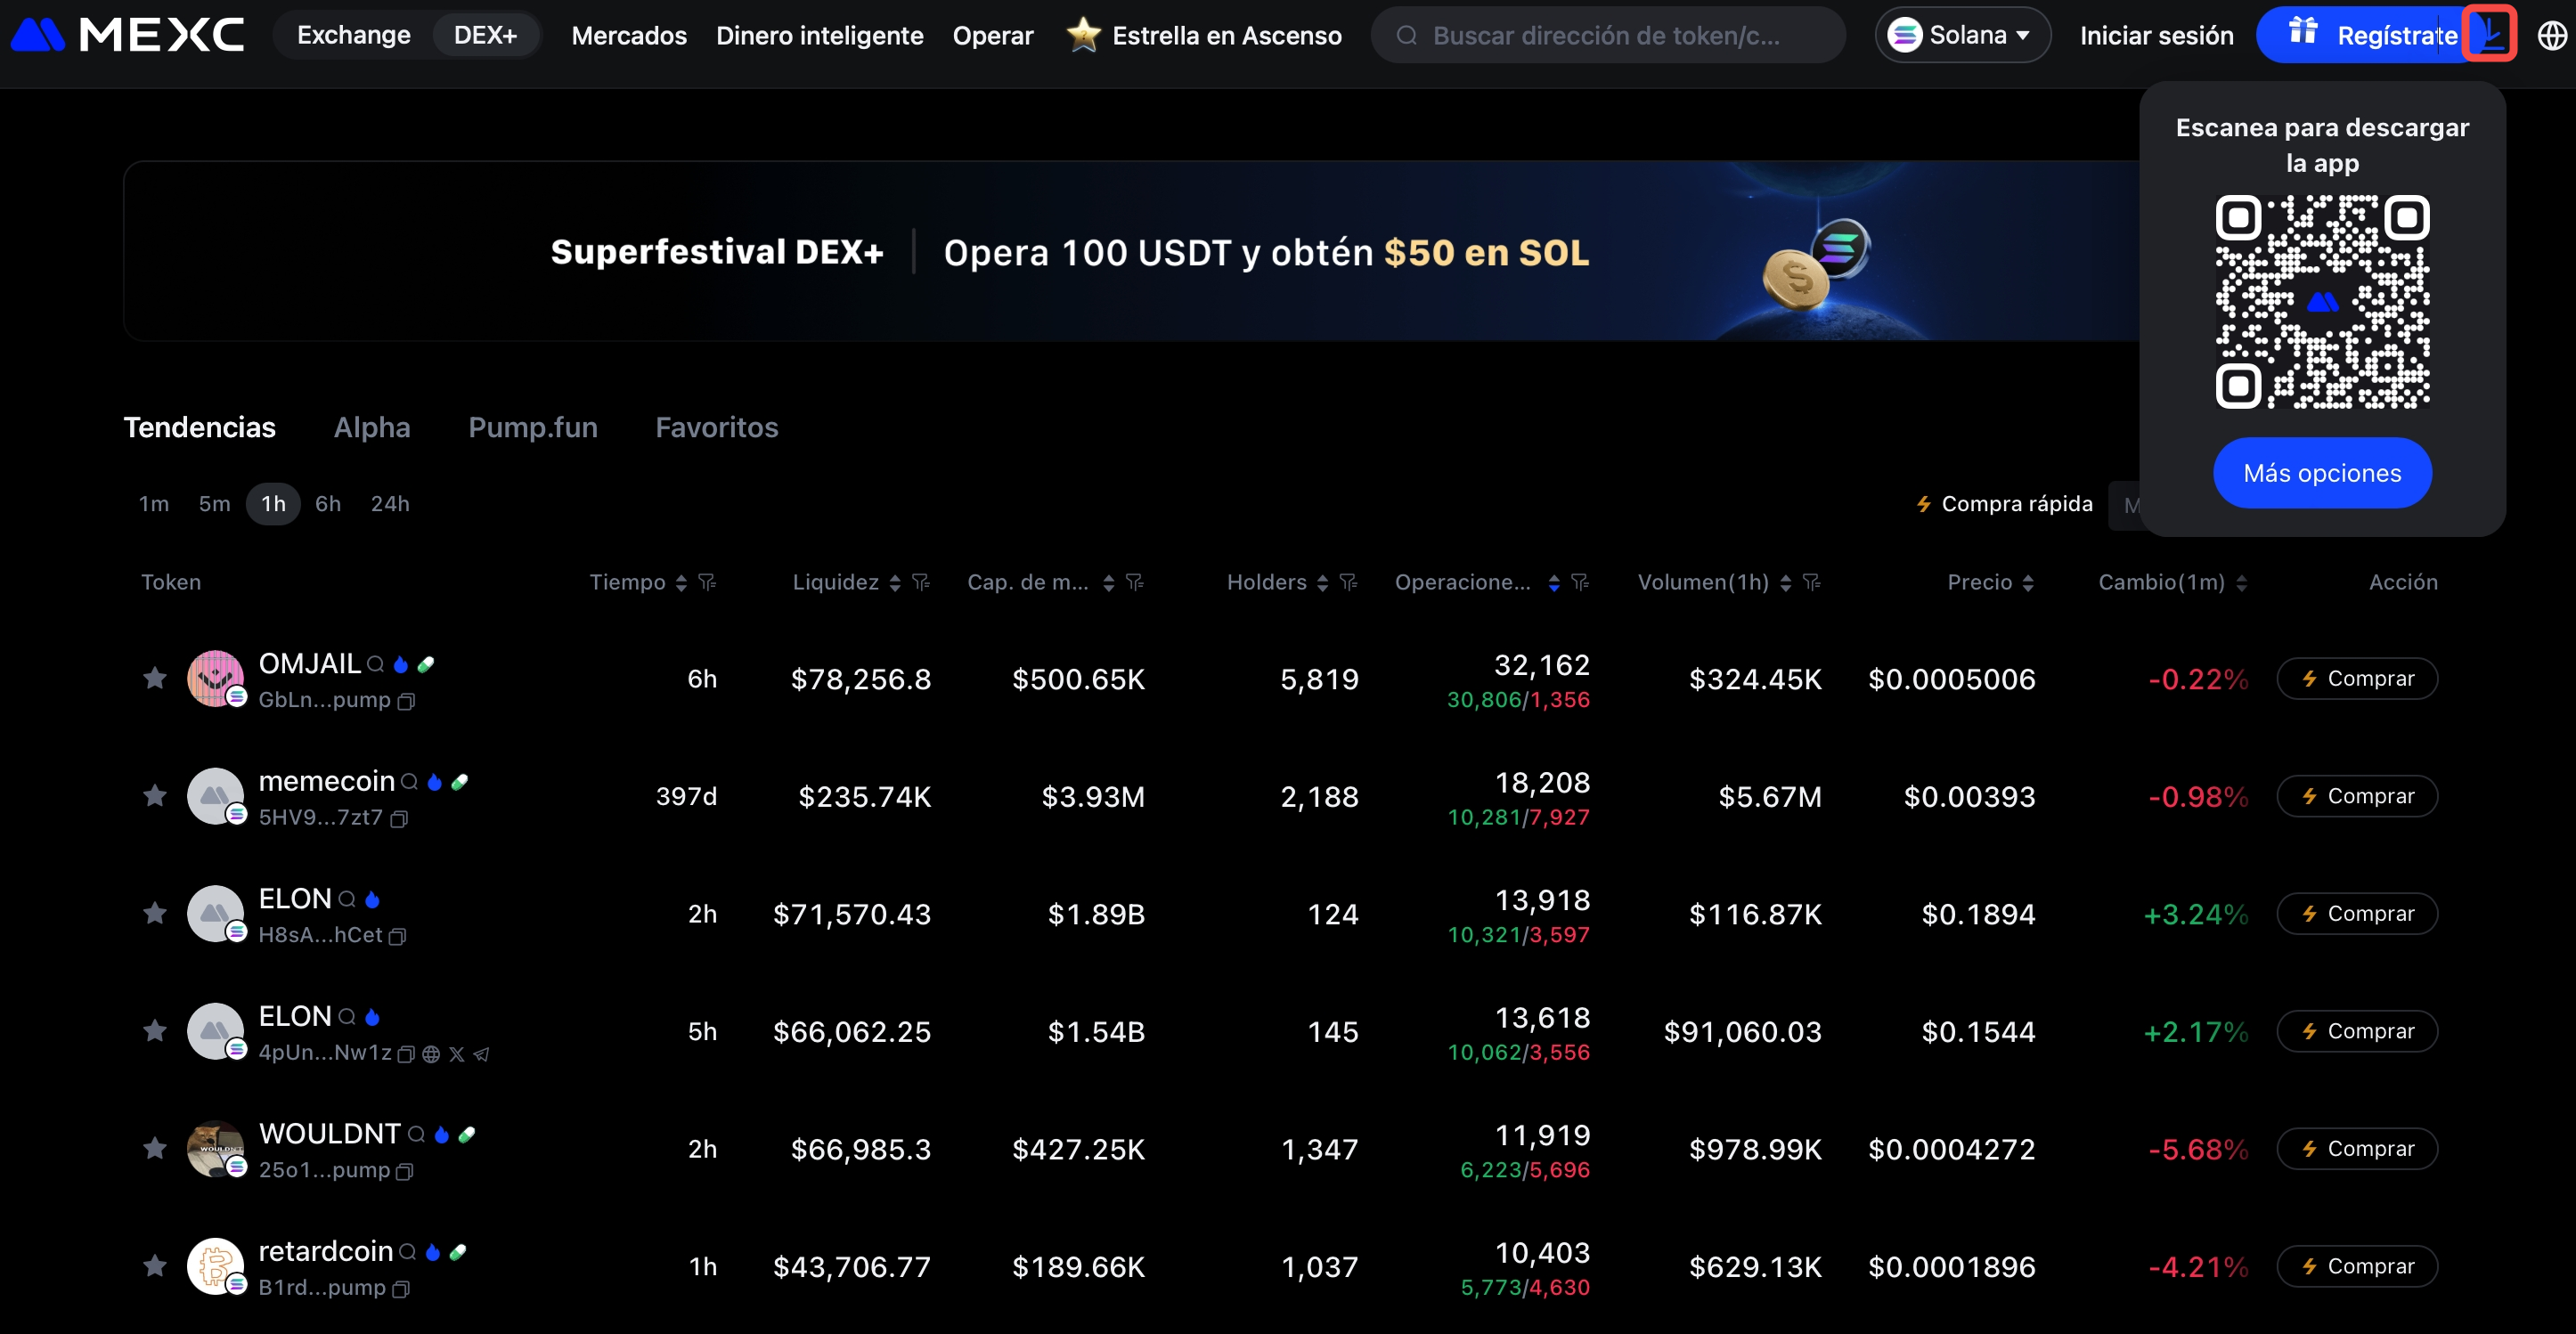Focus the token address search field

pyautogui.click(x=1605, y=35)
